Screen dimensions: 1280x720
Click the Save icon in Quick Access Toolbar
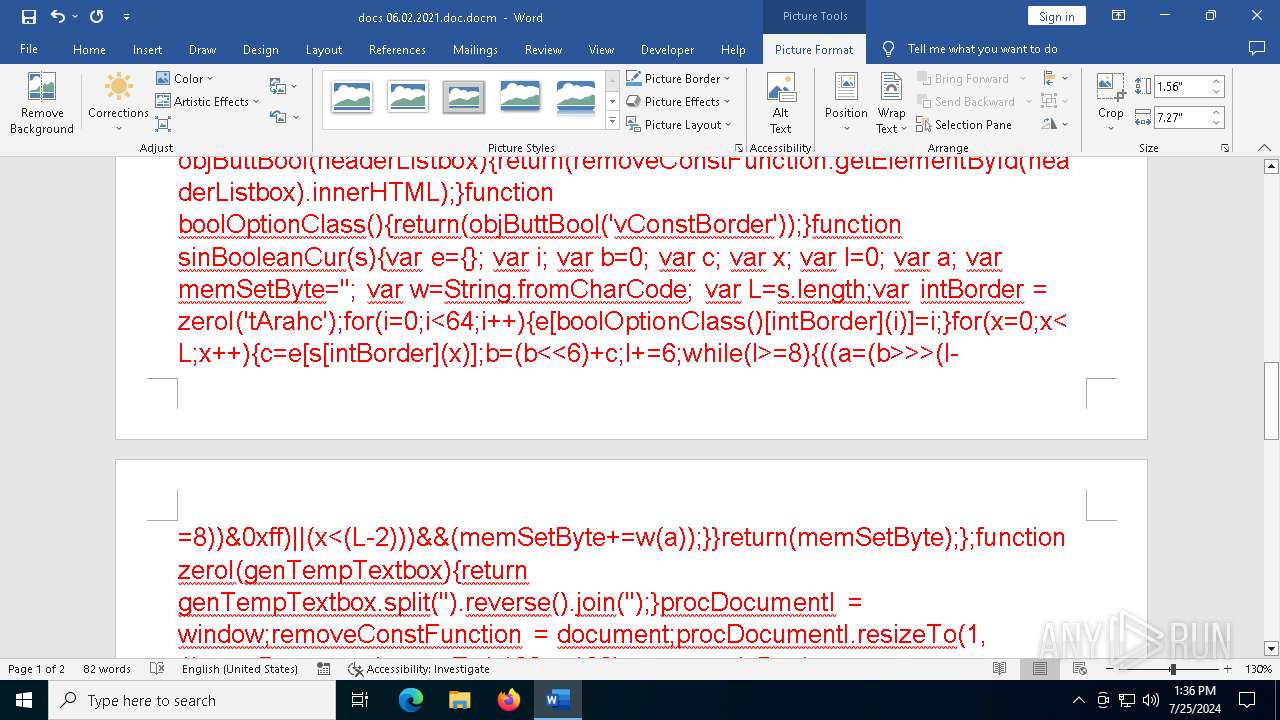click(x=28, y=17)
